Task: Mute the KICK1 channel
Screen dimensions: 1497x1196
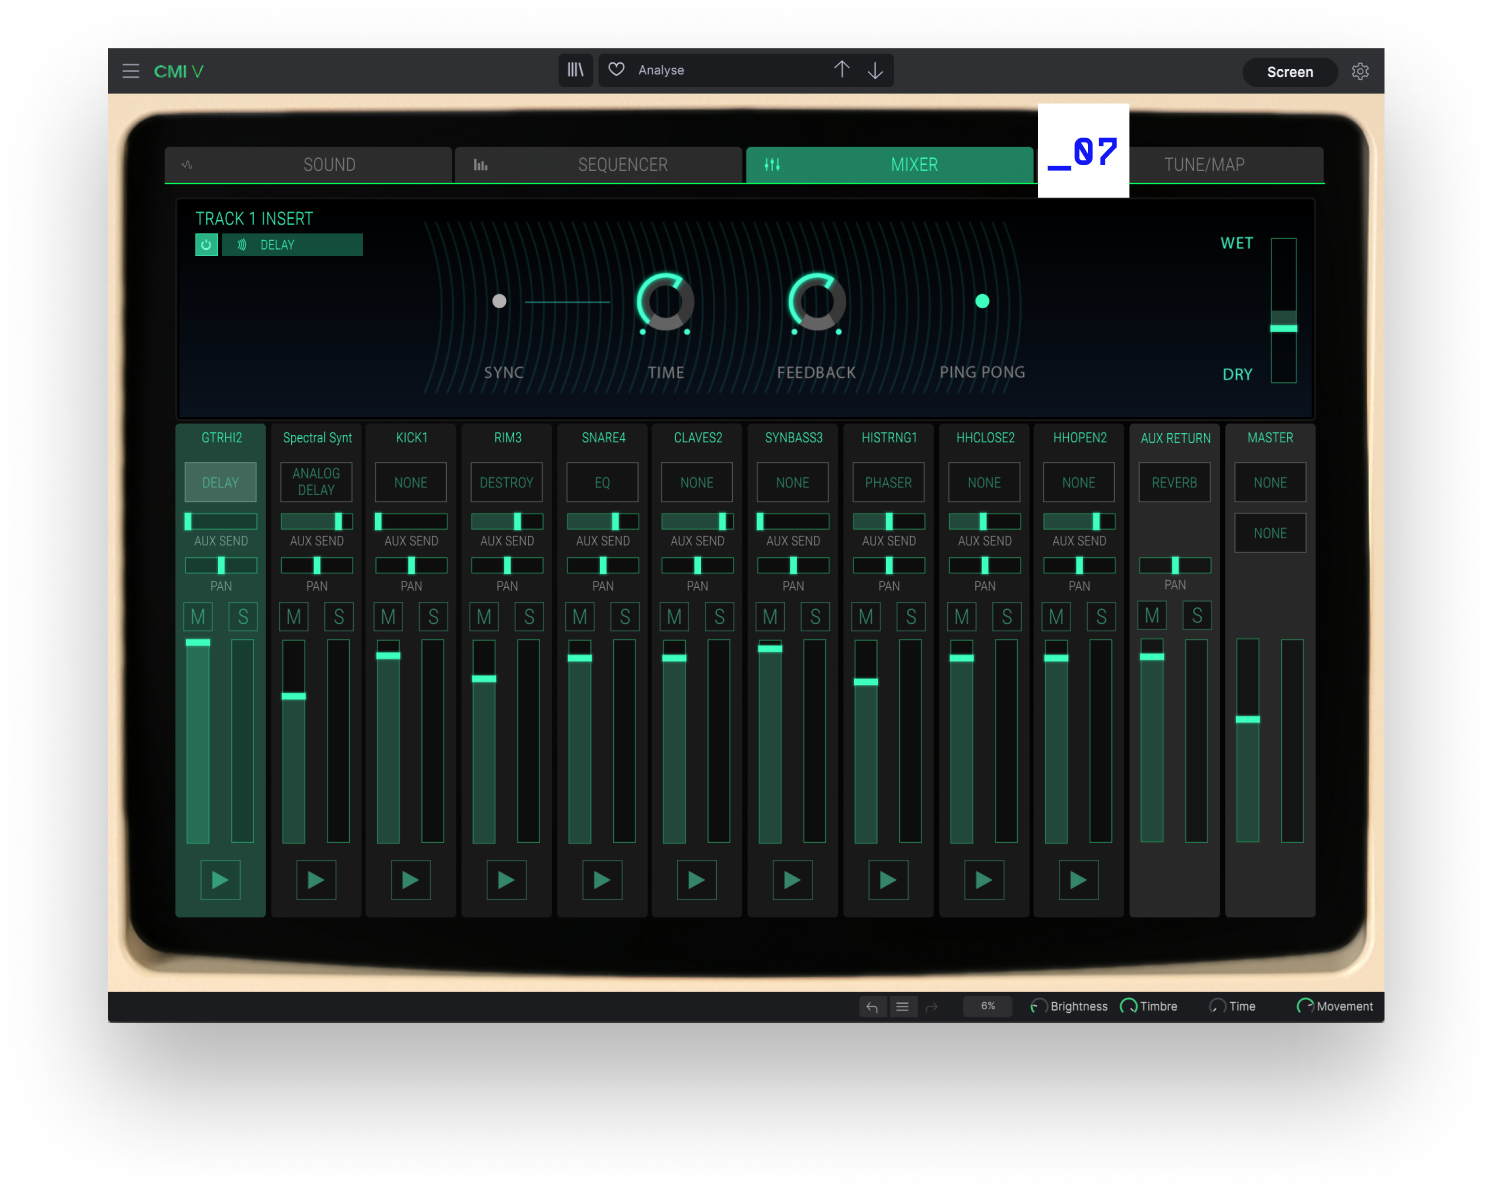Action: [x=388, y=616]
